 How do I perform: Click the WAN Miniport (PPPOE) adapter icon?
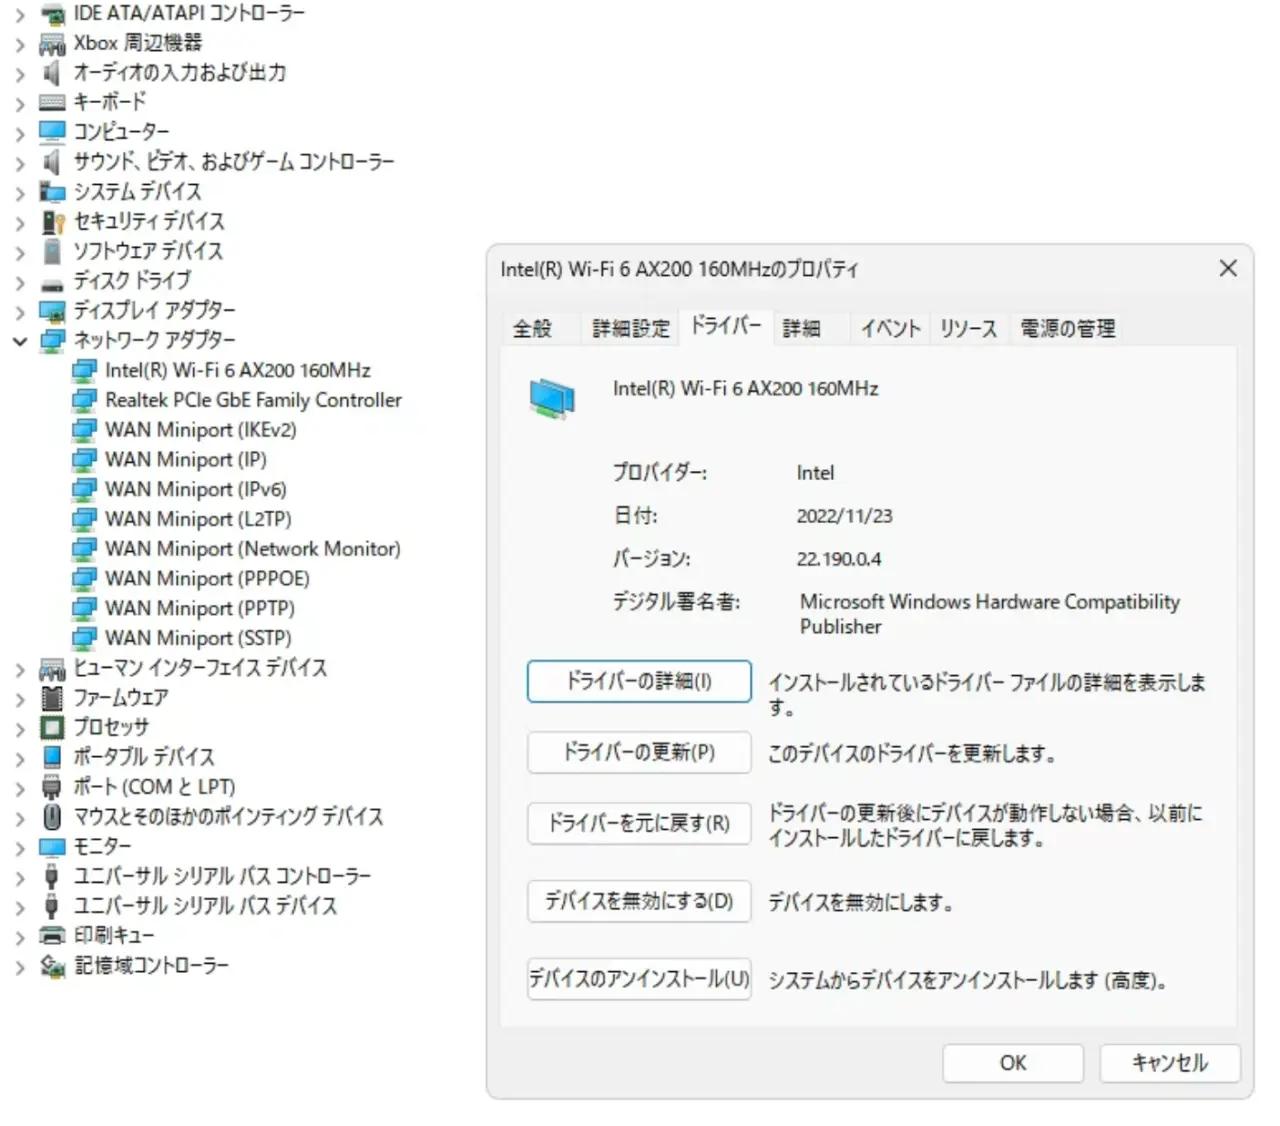pyautogui.click(x=84, y=579)
